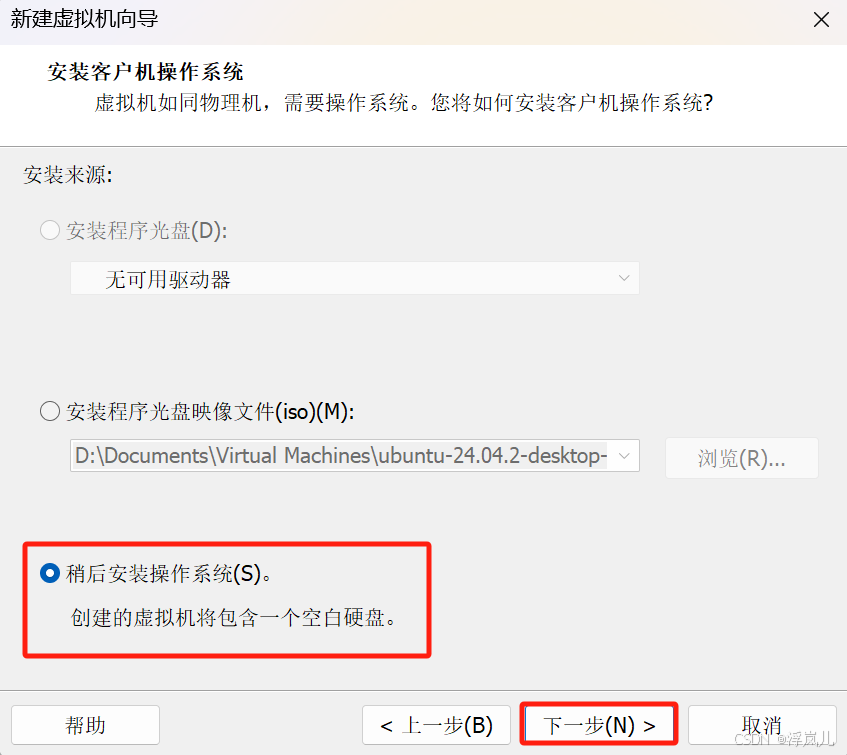
Task: Select the 安装程序光盘映像文件(iso) radio option
Action: click(50, 412)
